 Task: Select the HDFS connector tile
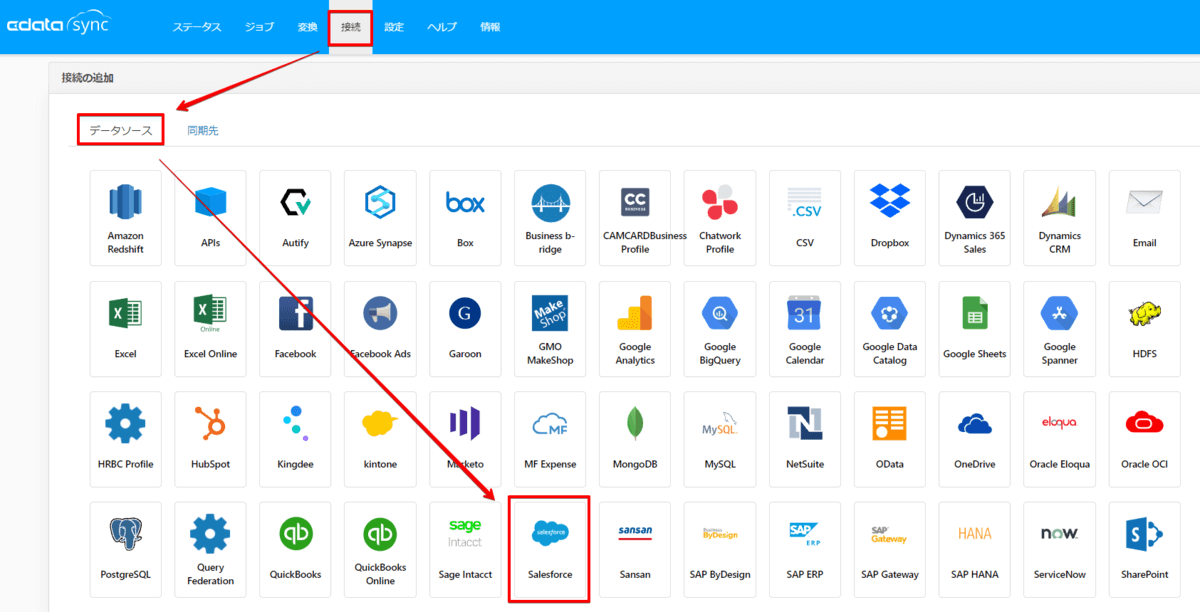1145,329
